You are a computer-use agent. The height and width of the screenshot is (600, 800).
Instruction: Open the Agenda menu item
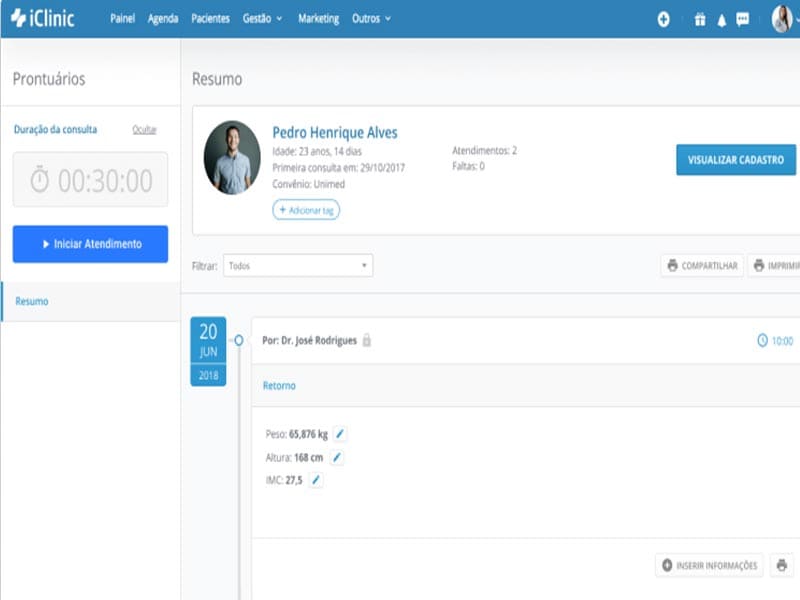tap(163, 19)
